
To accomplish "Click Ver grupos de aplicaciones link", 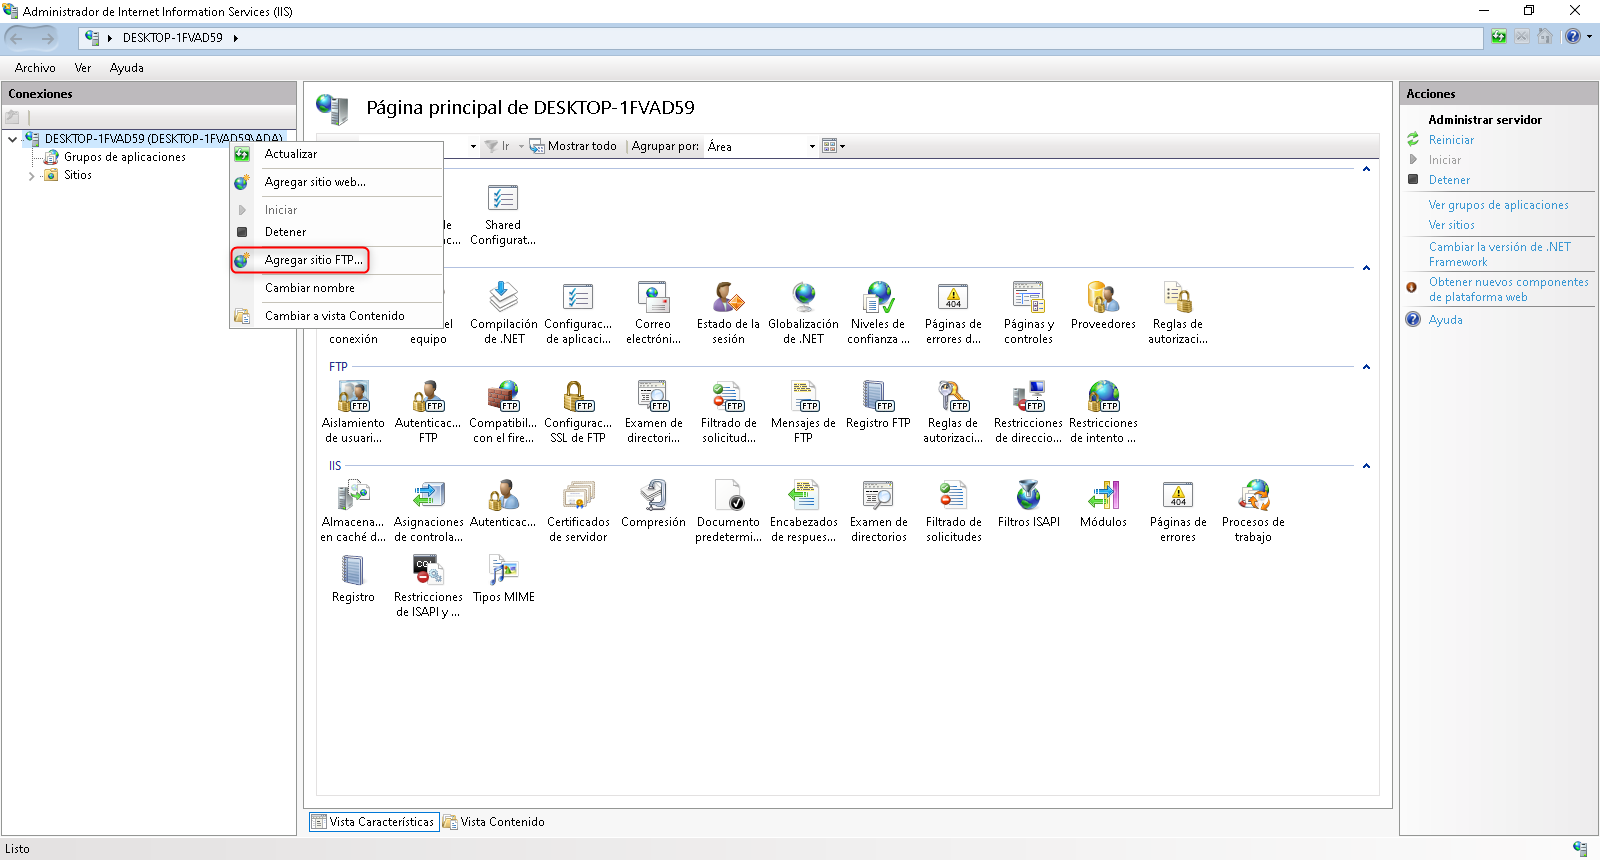I will 1498,205.
